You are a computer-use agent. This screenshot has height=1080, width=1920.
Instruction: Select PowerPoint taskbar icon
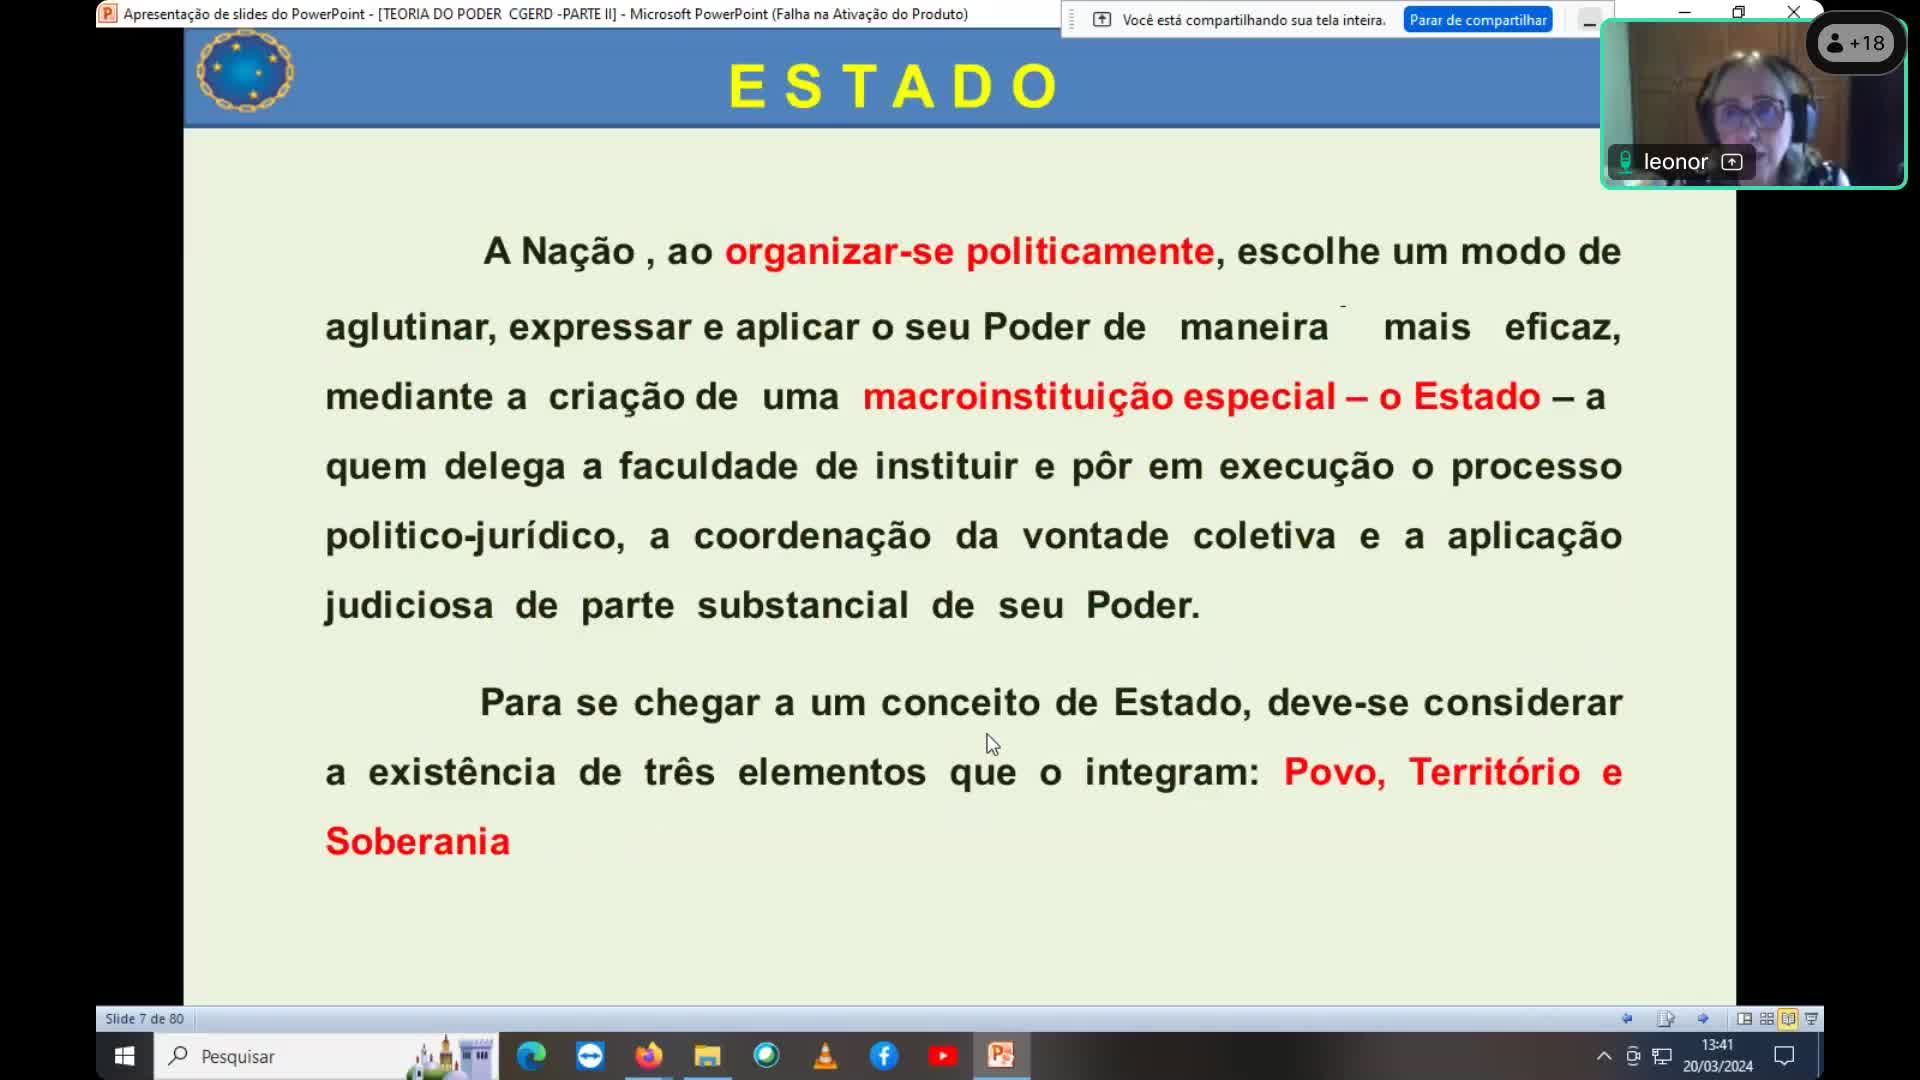pos(1001,1056)
